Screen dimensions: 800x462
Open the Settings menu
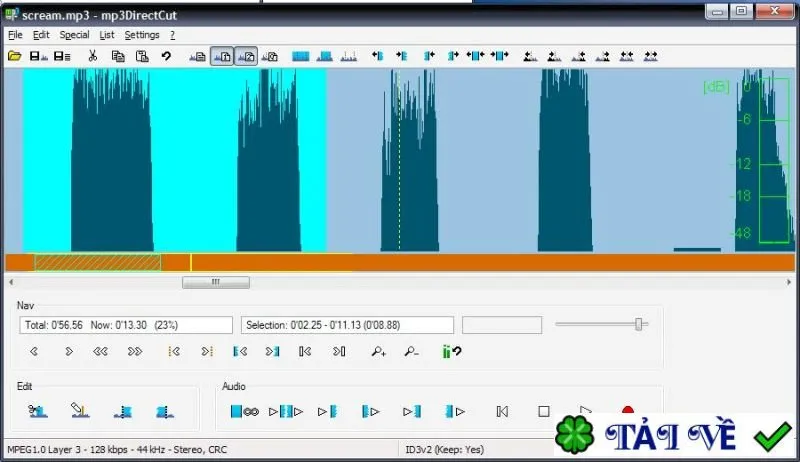(142, 35)
